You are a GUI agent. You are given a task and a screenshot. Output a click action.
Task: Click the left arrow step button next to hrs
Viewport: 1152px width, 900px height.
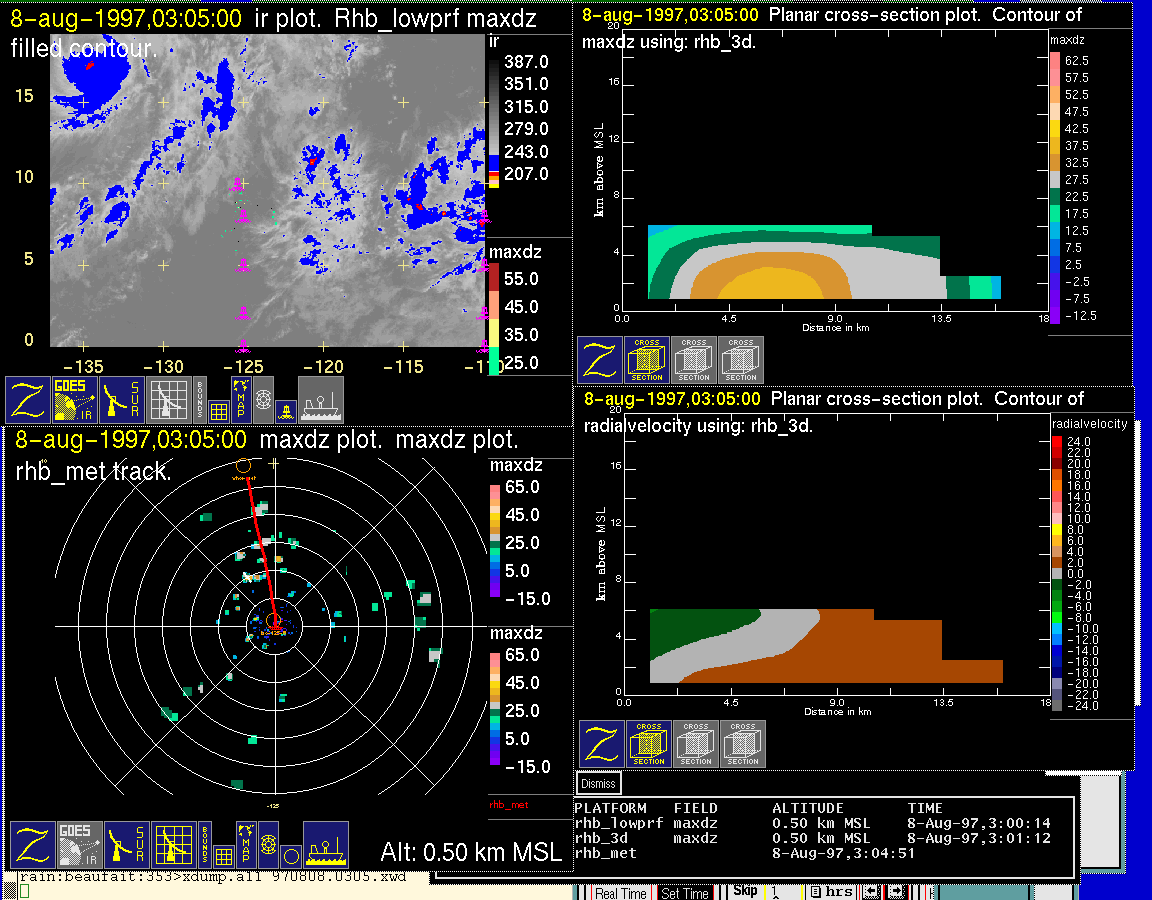click(872, 892)
